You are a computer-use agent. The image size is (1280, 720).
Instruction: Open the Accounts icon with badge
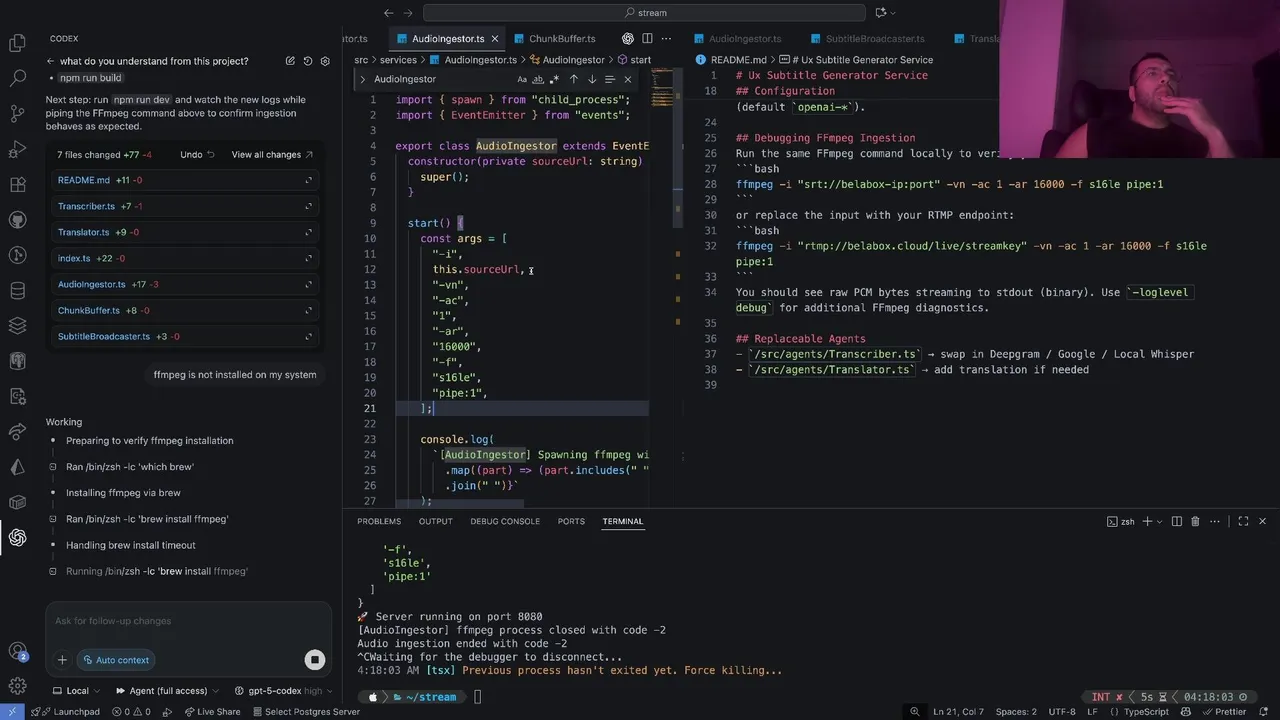click(x=17, y=652)
